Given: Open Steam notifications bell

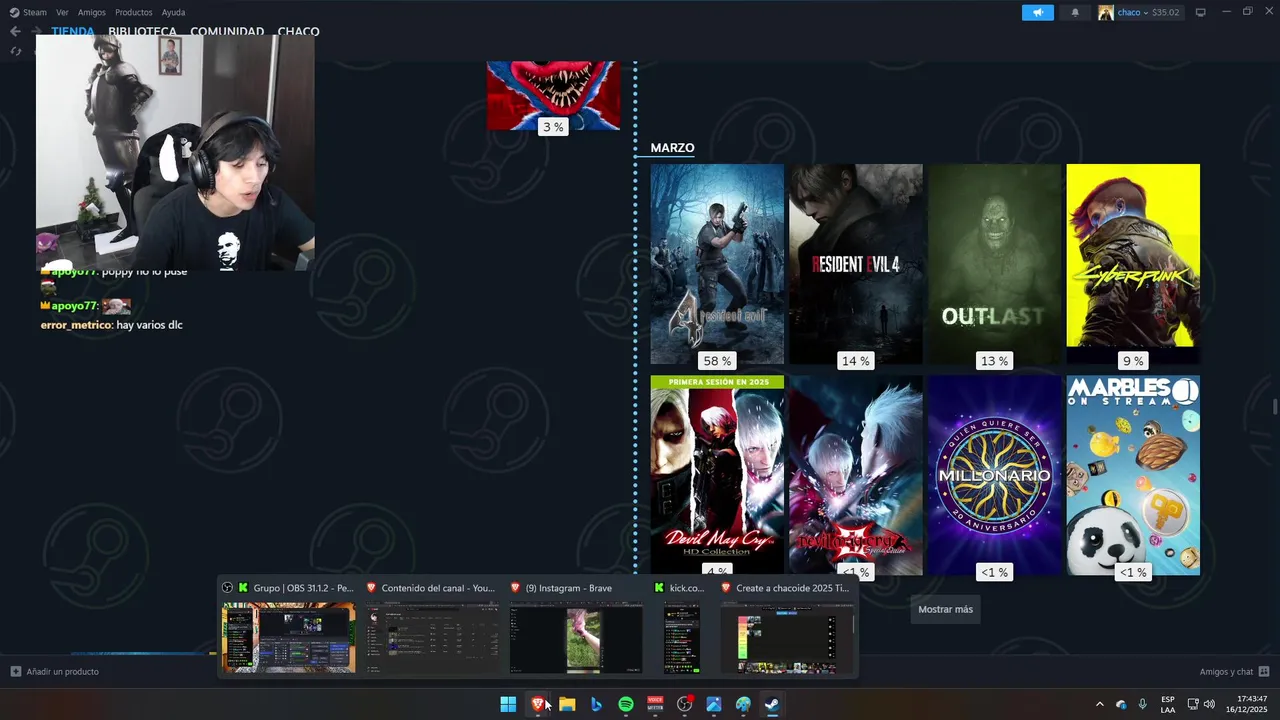Looking at the screenshot, I should click(x=1075, y=12).
